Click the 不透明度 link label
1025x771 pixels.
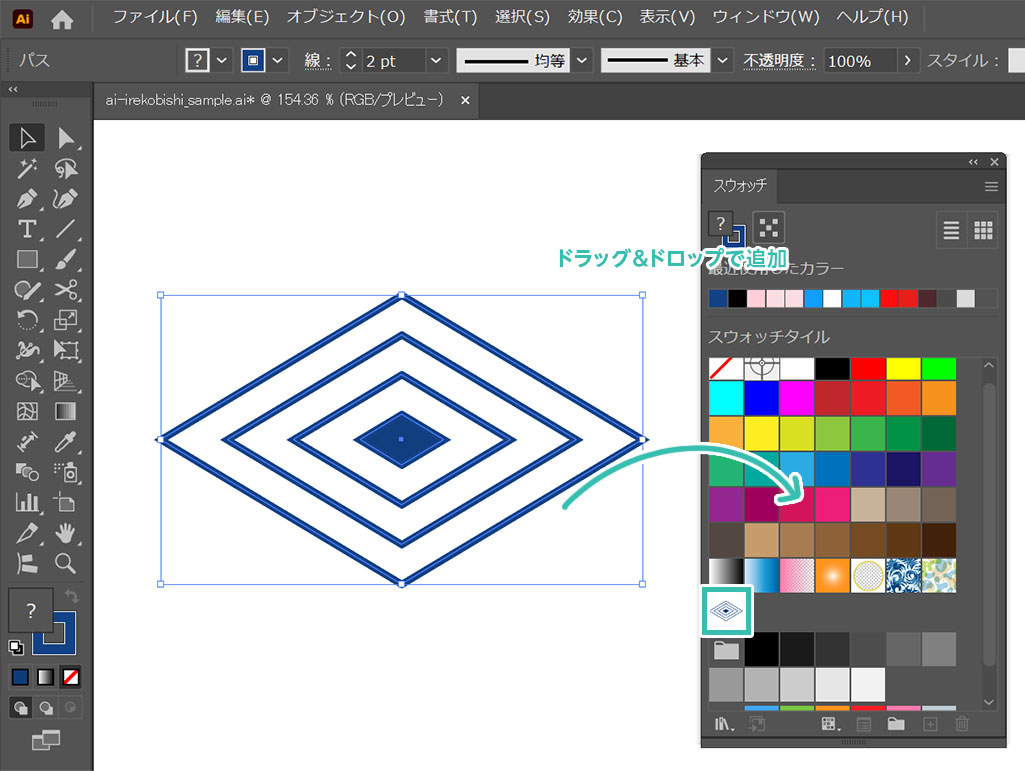(773, 61)
